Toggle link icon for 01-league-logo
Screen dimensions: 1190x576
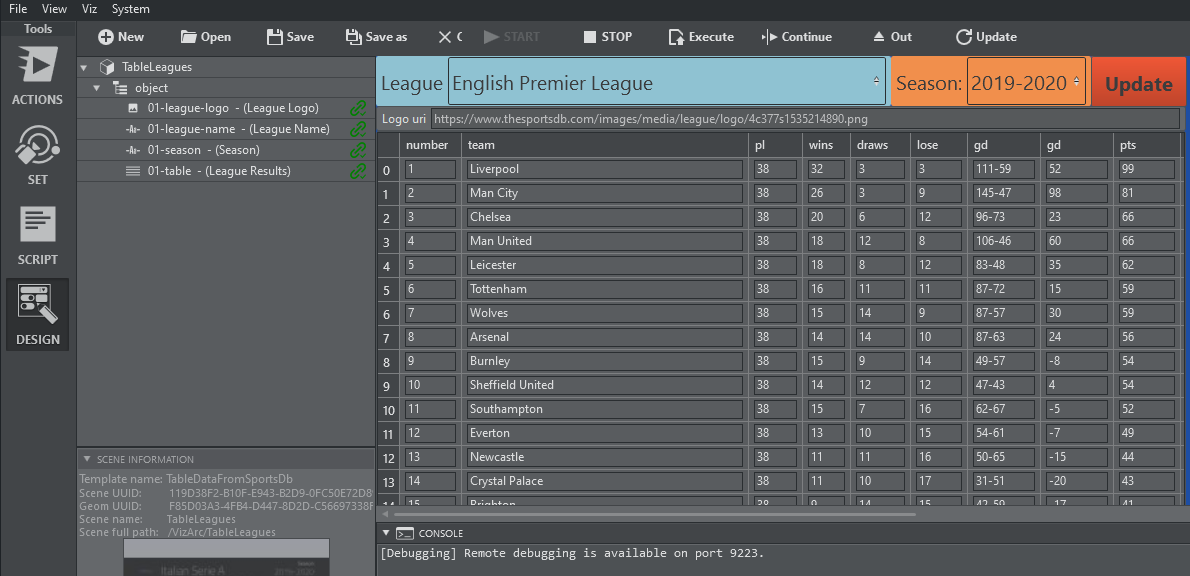357,108
